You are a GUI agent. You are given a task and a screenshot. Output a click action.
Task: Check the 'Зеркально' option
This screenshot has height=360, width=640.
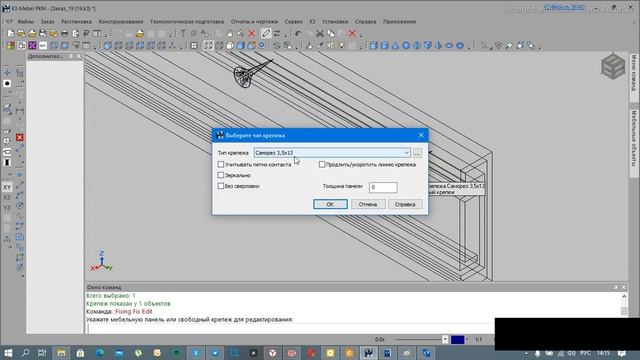tap(221, 175)
